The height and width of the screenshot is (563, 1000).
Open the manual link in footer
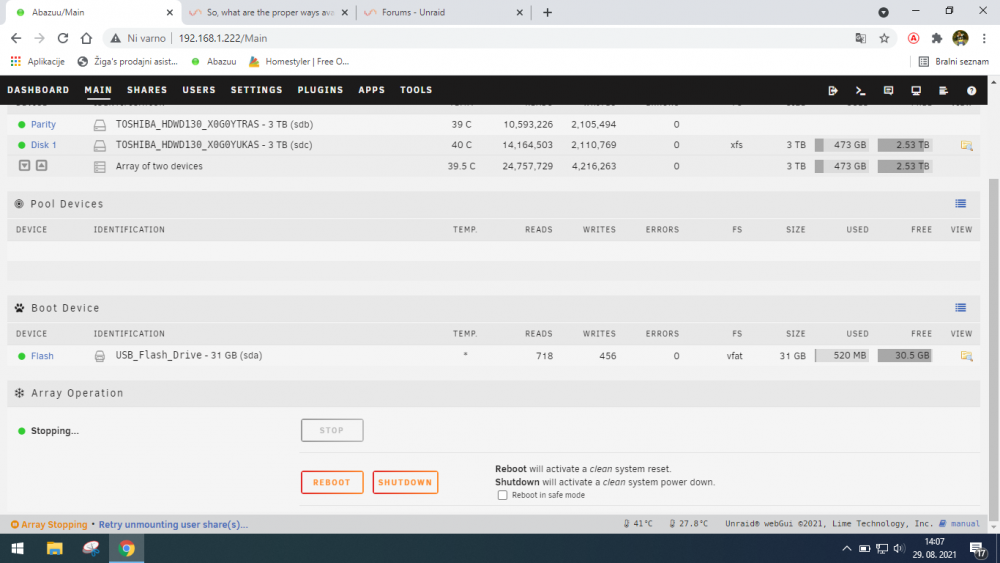coord(964,523)
